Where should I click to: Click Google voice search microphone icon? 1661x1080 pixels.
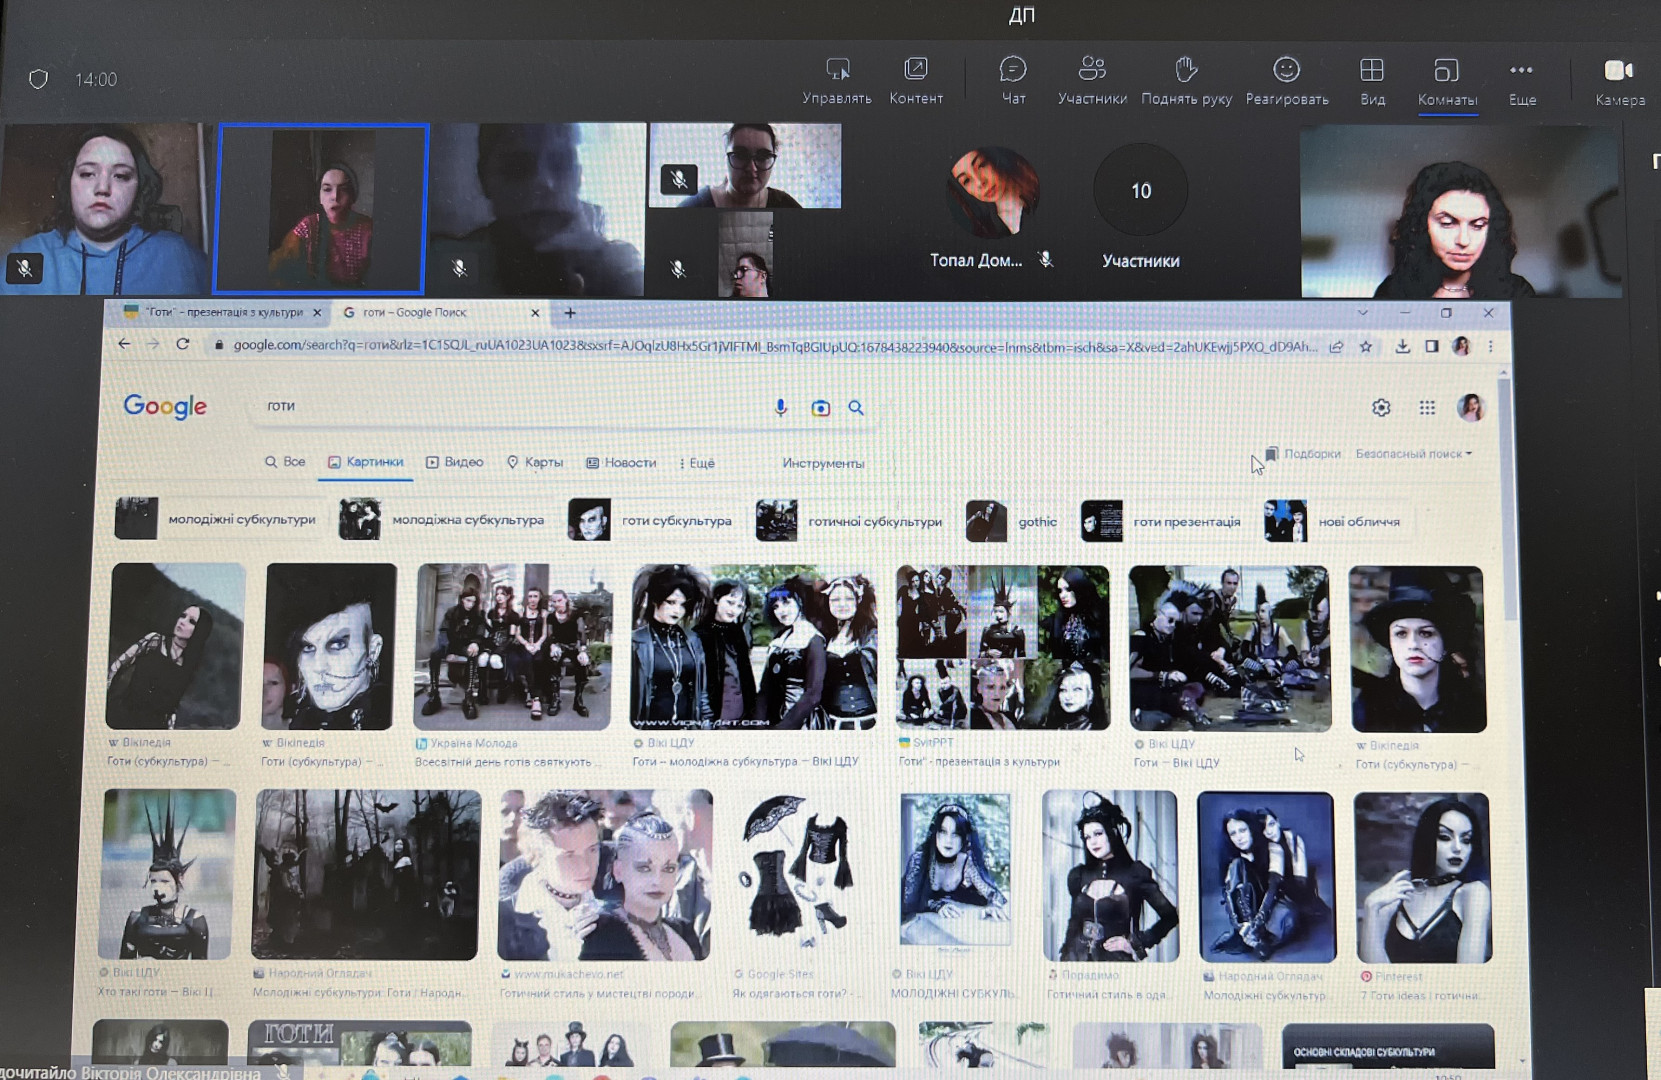click(781, 407)
